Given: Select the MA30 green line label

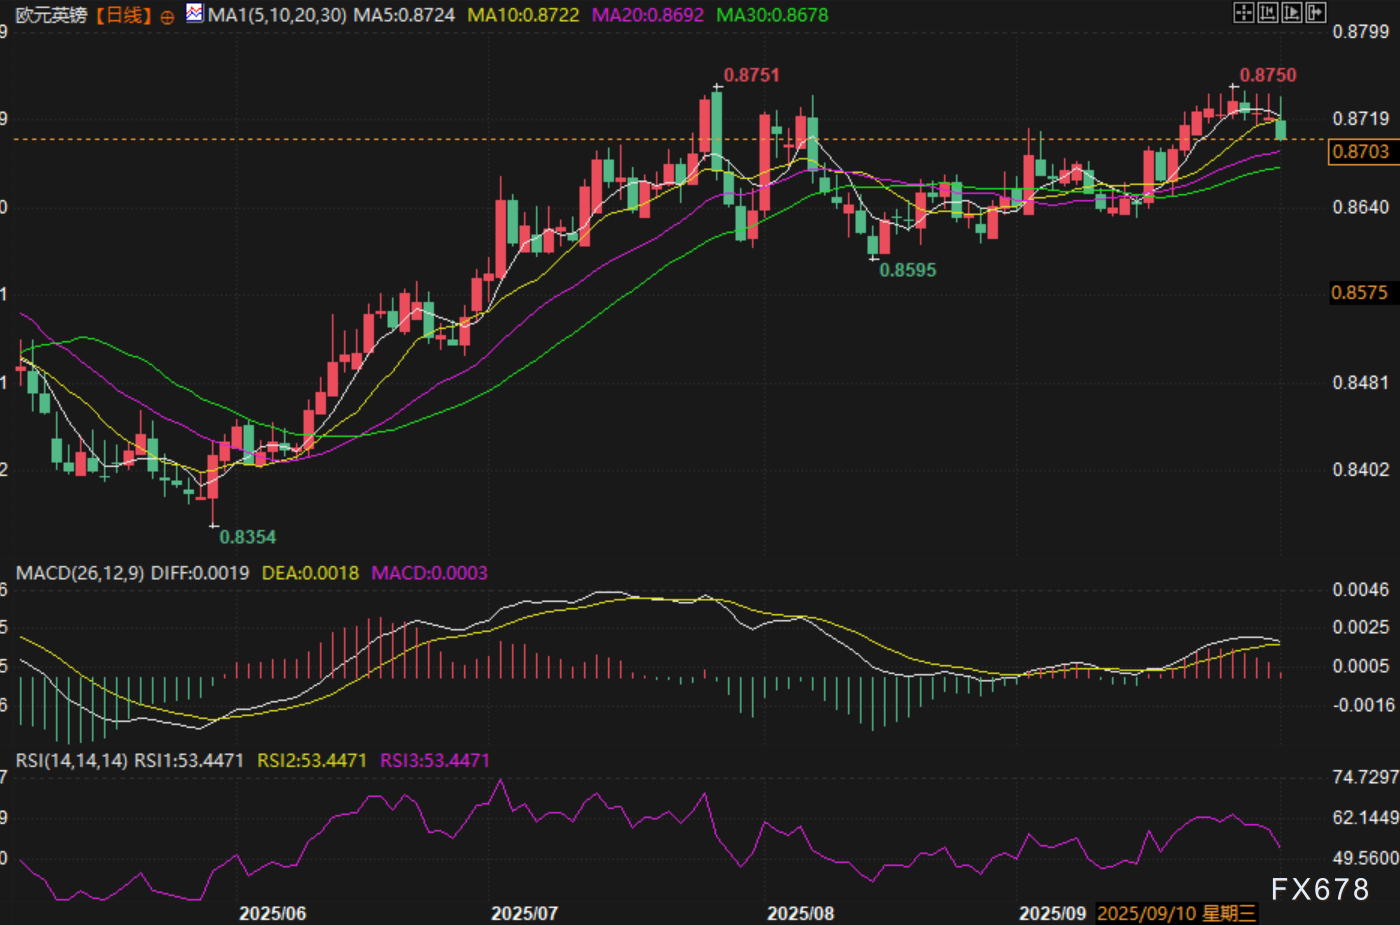Looking at the screenshot, I should coord(772,15).
